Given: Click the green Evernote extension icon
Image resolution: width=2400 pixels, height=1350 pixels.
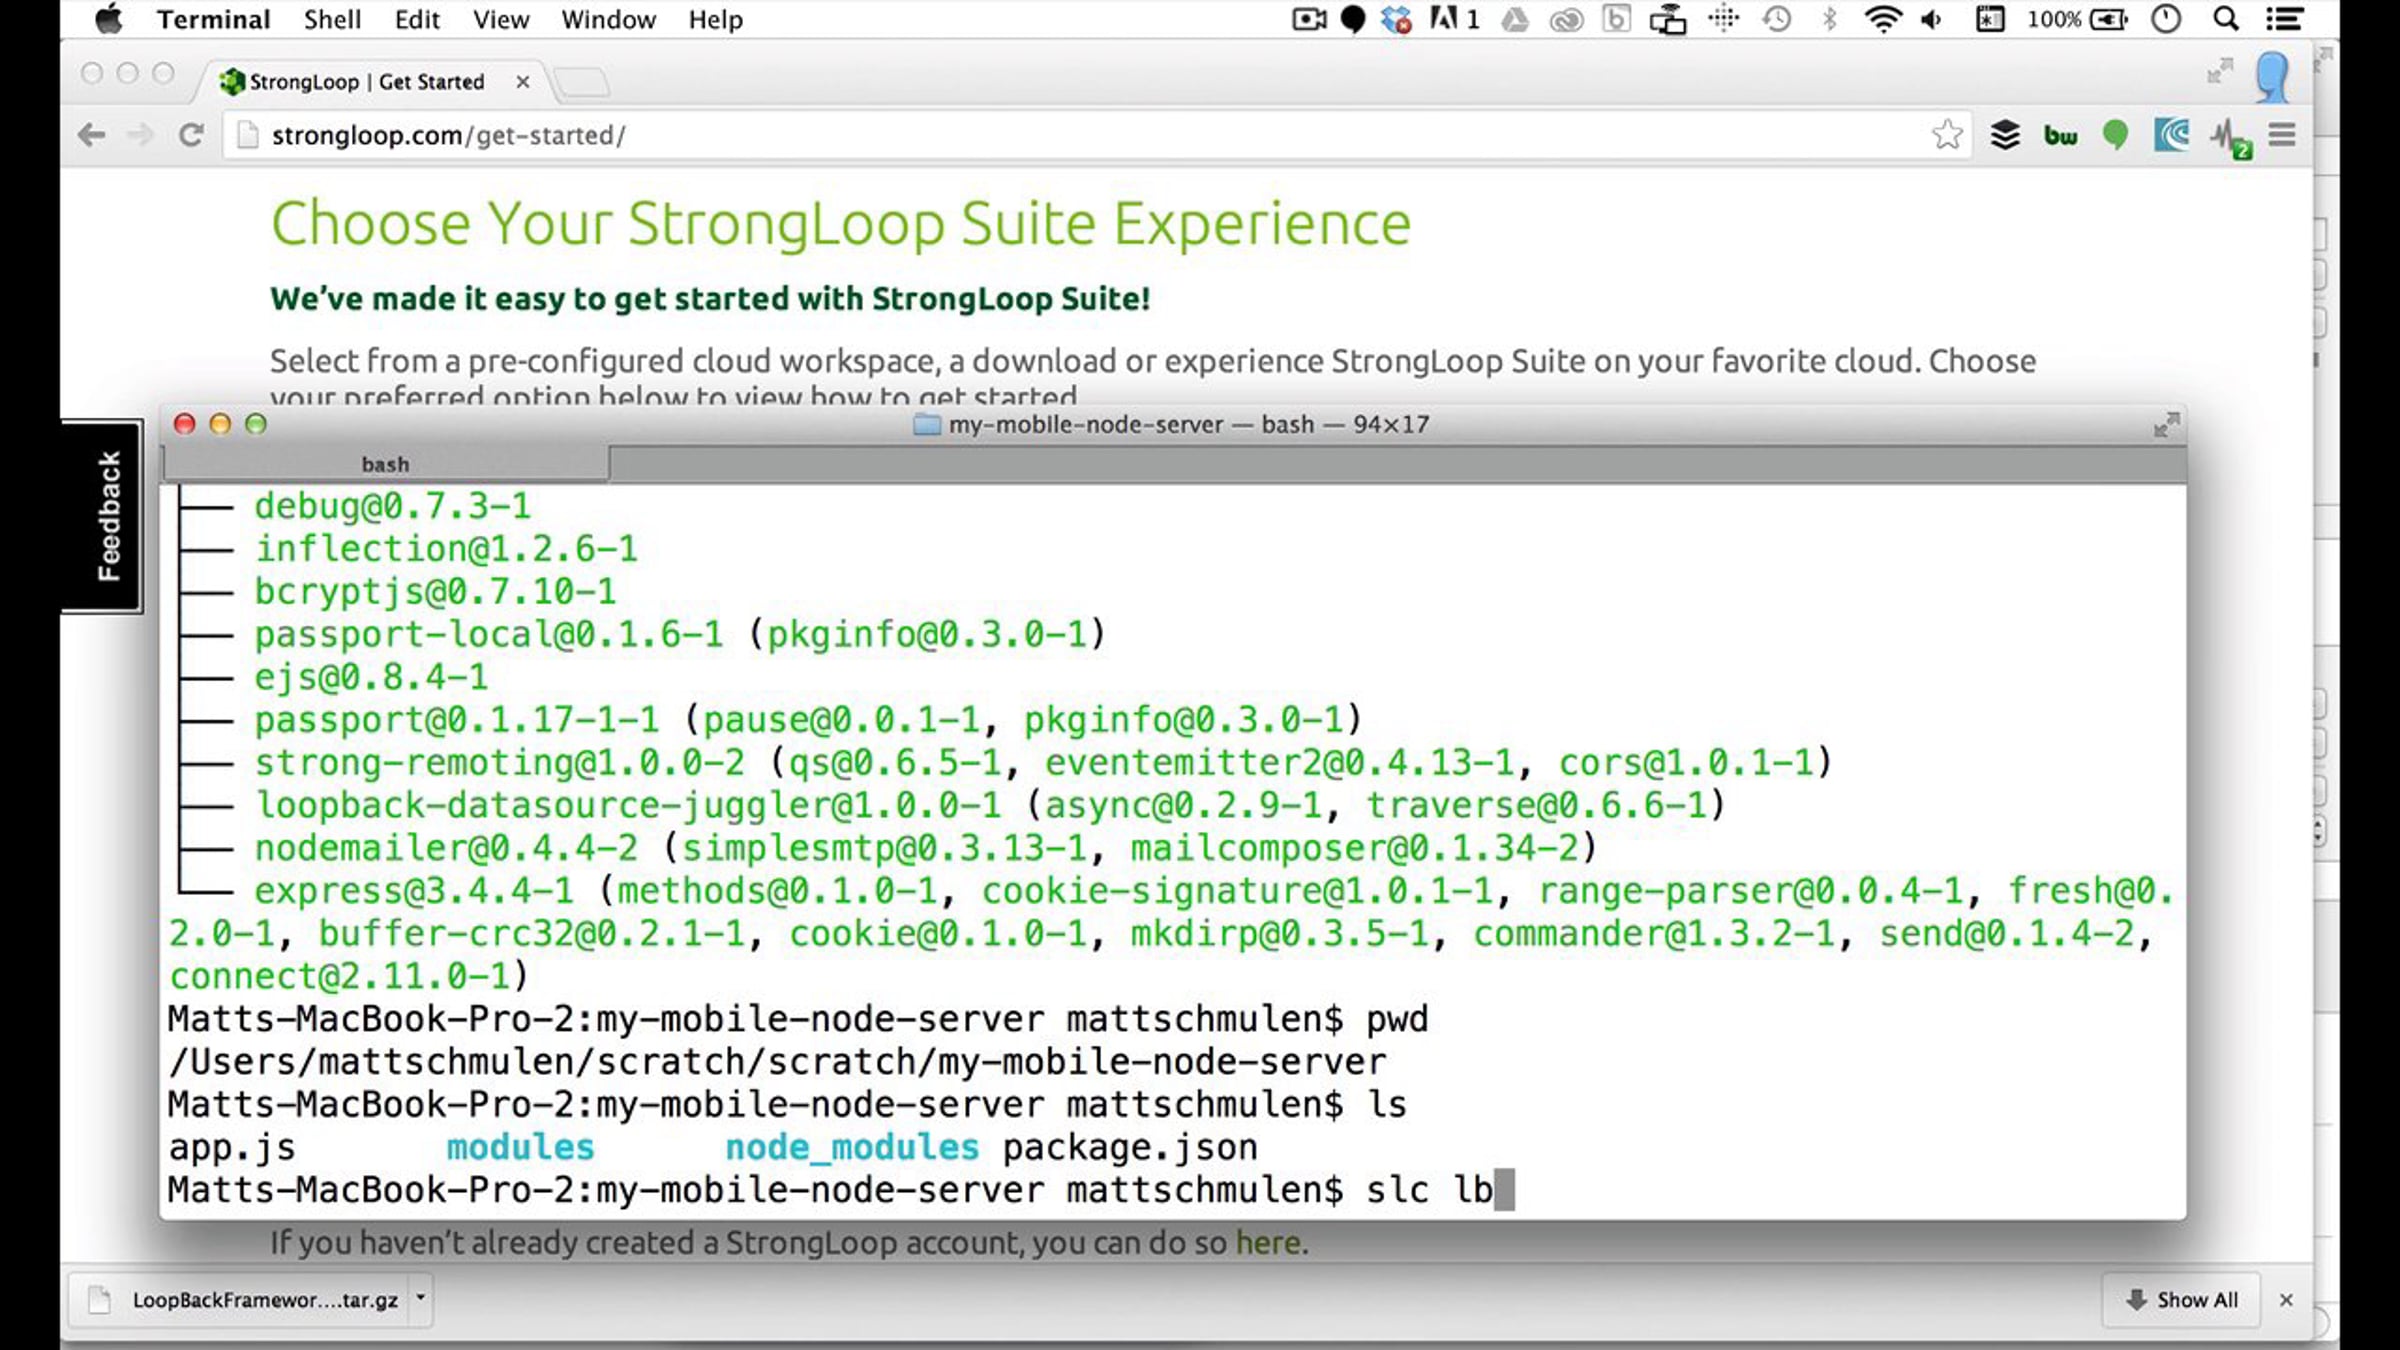Looking at the screenshot, I should (x=2115, y=135).
